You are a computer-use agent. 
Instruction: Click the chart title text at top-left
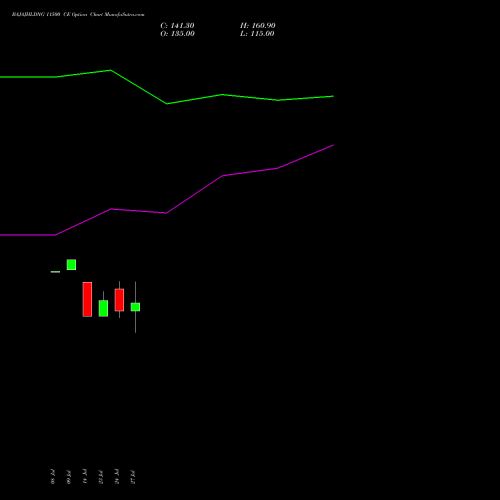click(x=78, y=14)
